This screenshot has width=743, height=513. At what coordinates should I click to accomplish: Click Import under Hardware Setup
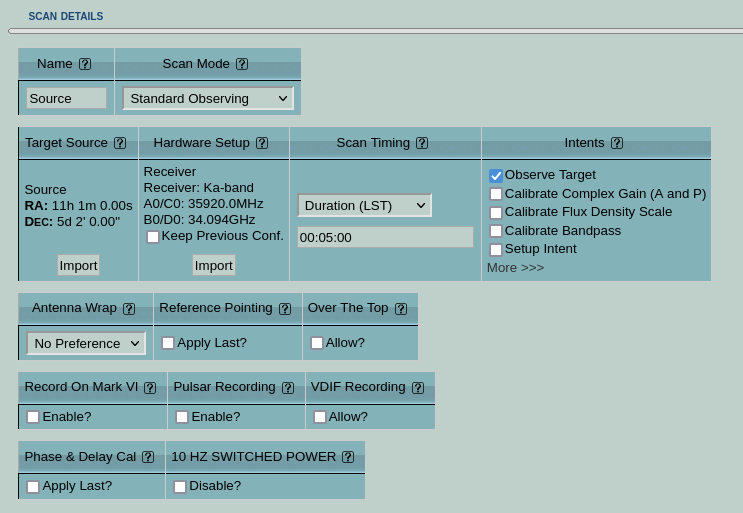213,265
